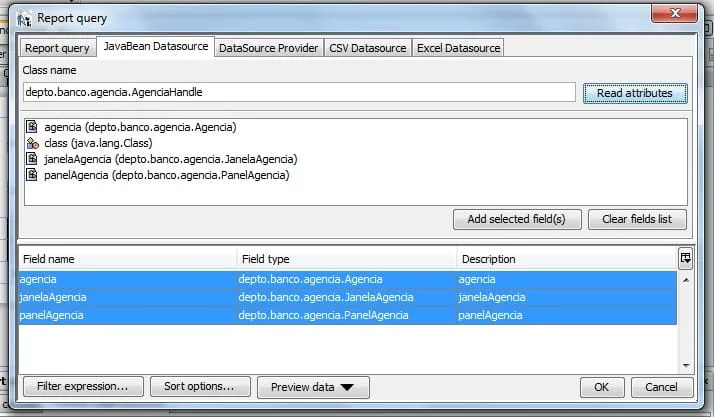Select class (java.lang.Class) attribute row
Image resolution: width=714 pixels, height=417 pixels.
point(98,143)
